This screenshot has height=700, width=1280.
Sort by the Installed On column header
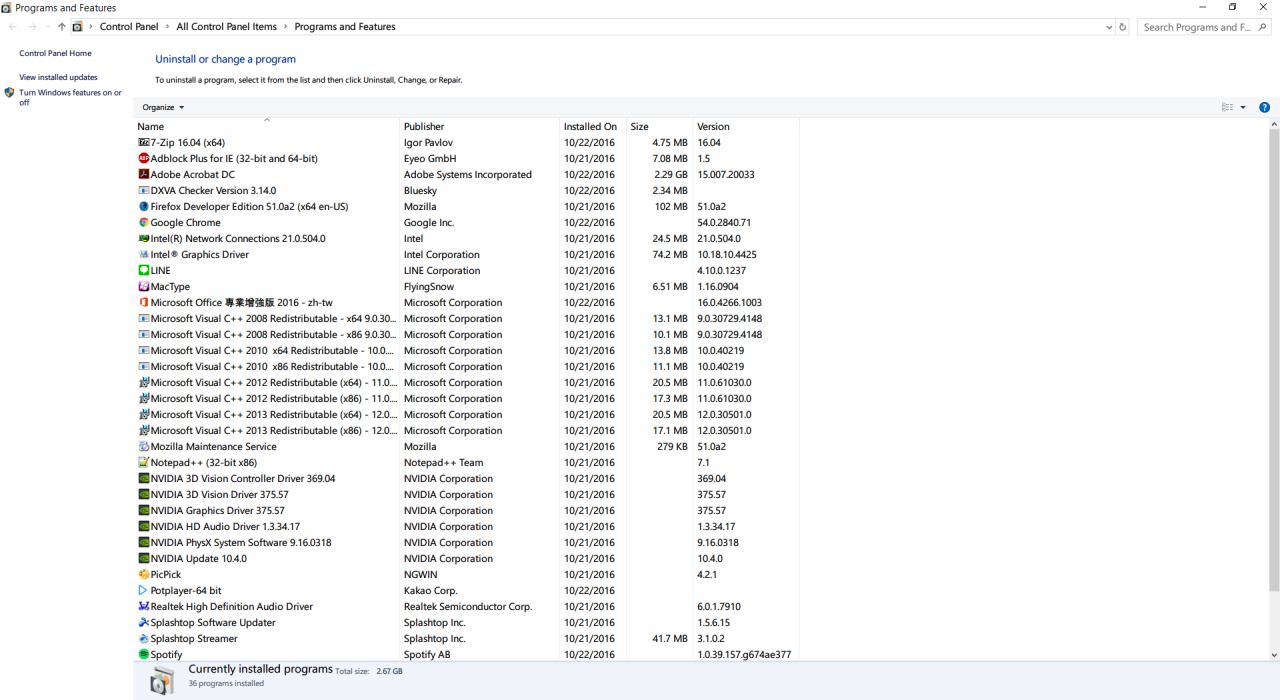coord(593,127)
